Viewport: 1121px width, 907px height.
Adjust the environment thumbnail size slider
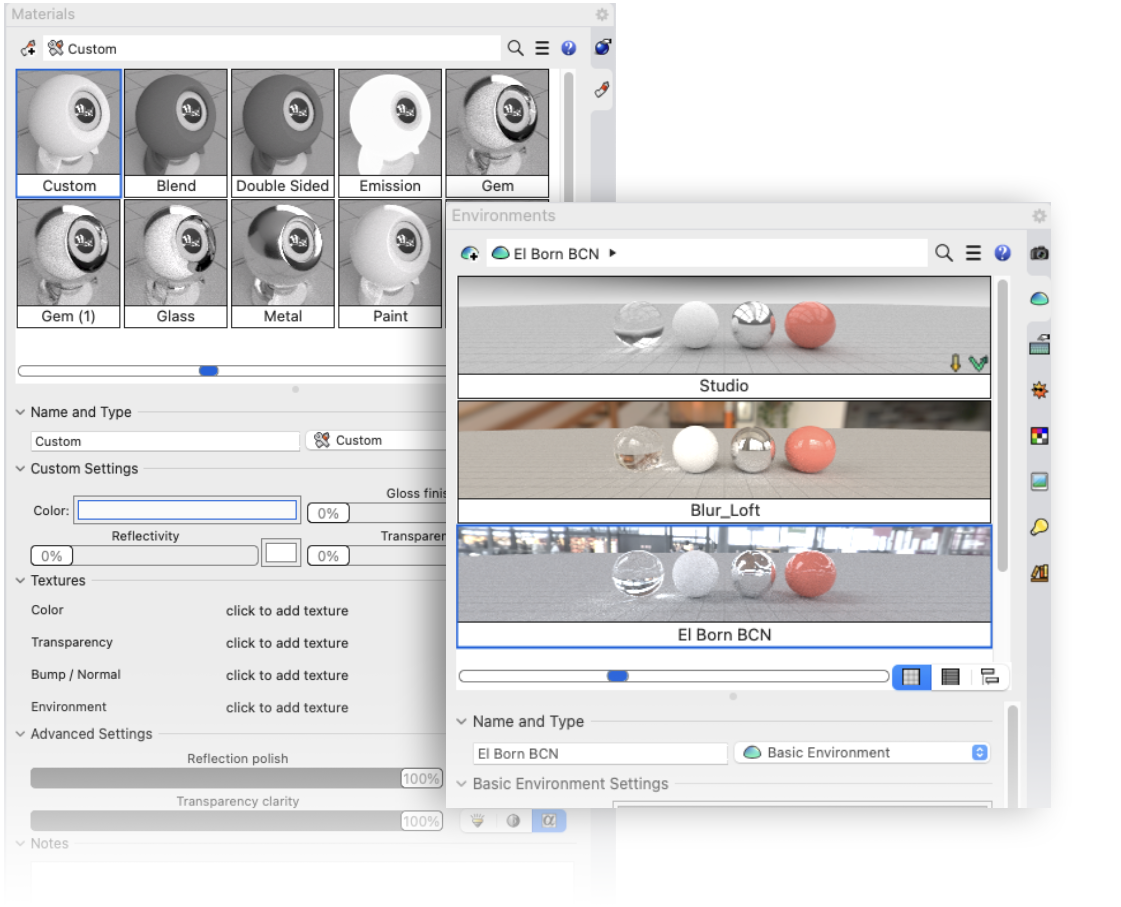click(617, 675)
